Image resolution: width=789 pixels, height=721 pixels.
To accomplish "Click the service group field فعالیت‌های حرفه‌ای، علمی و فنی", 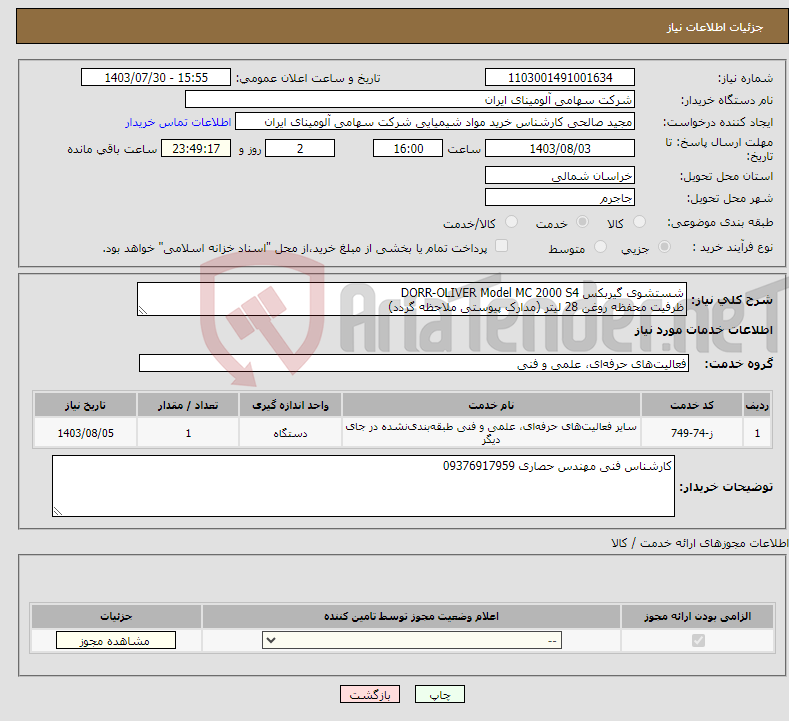I will tap(414, 363).
